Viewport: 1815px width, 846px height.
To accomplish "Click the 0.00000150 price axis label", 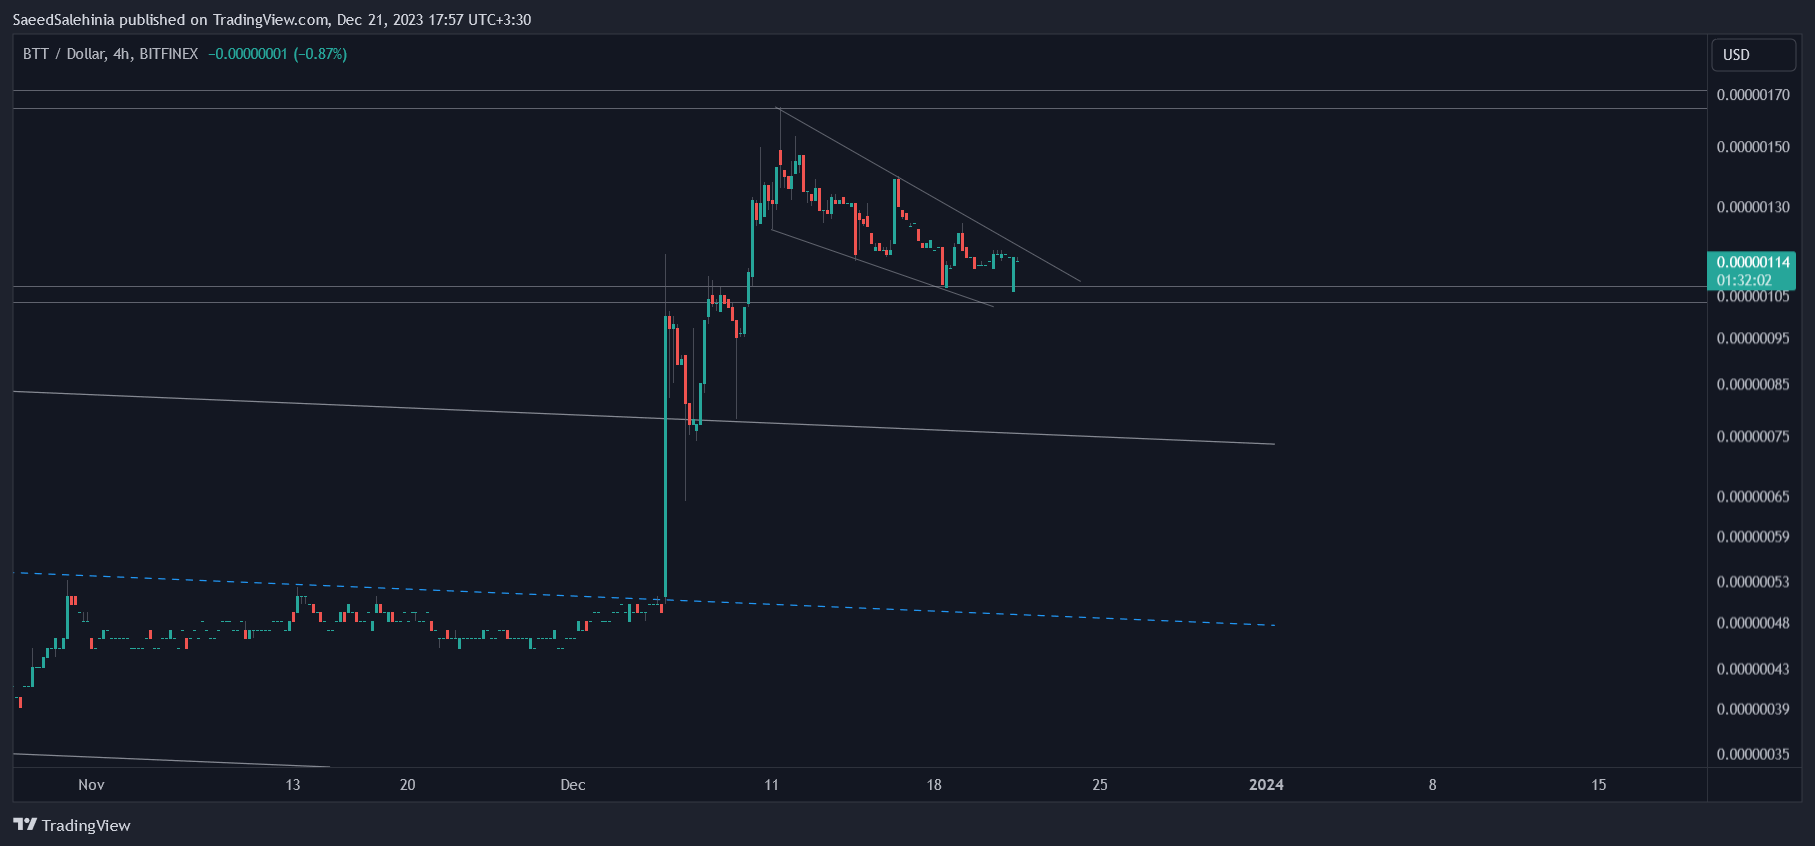I will pos(1753,147).
